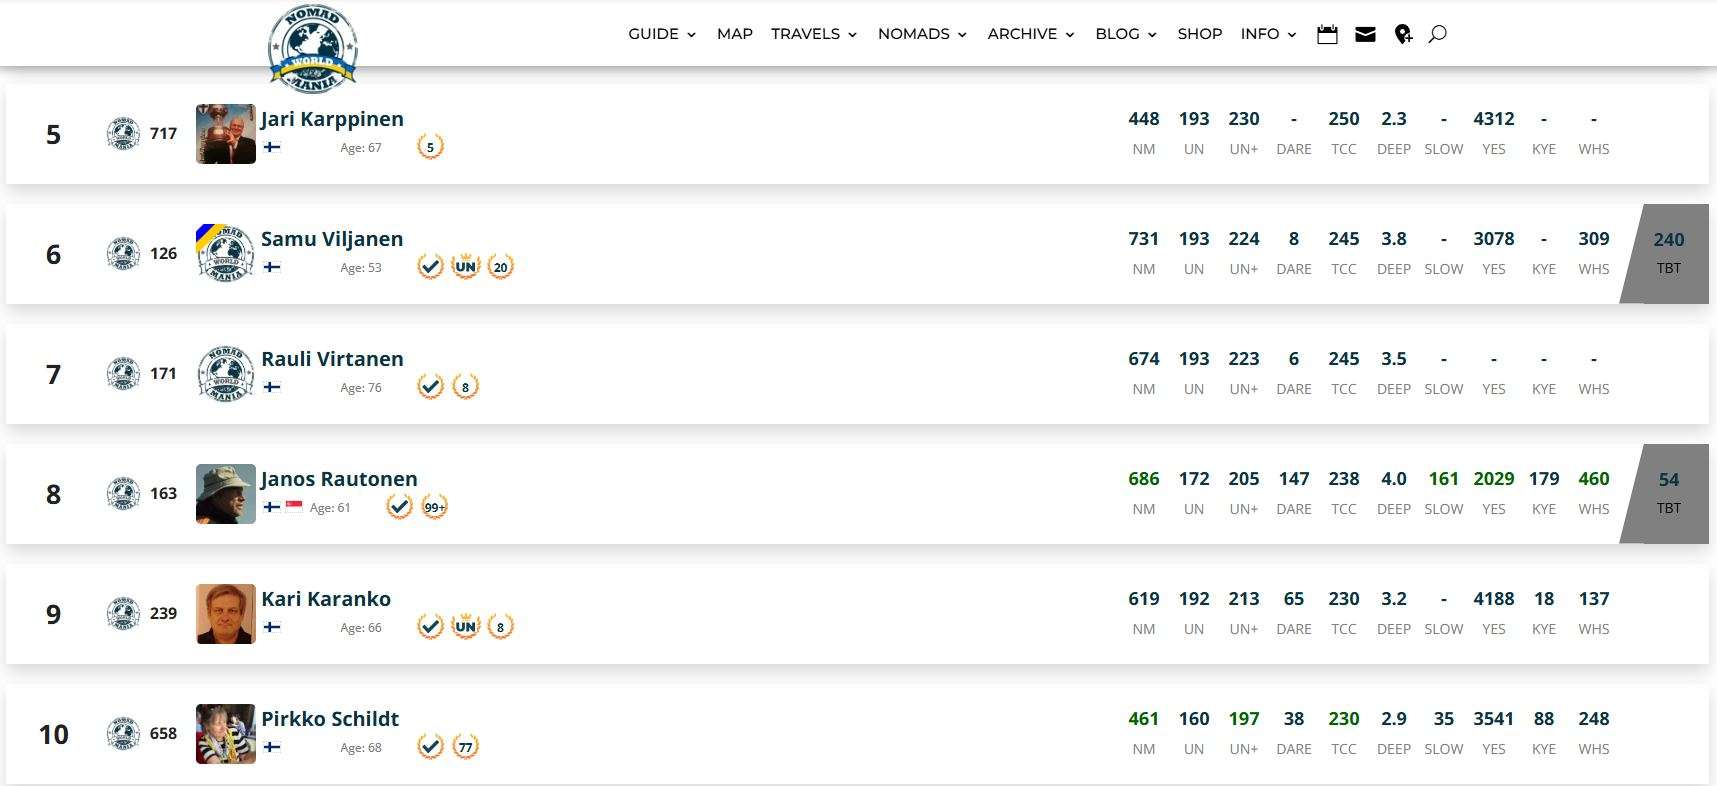
Task: Open Kari Karanko's profile name
Action: click(326, 599)
